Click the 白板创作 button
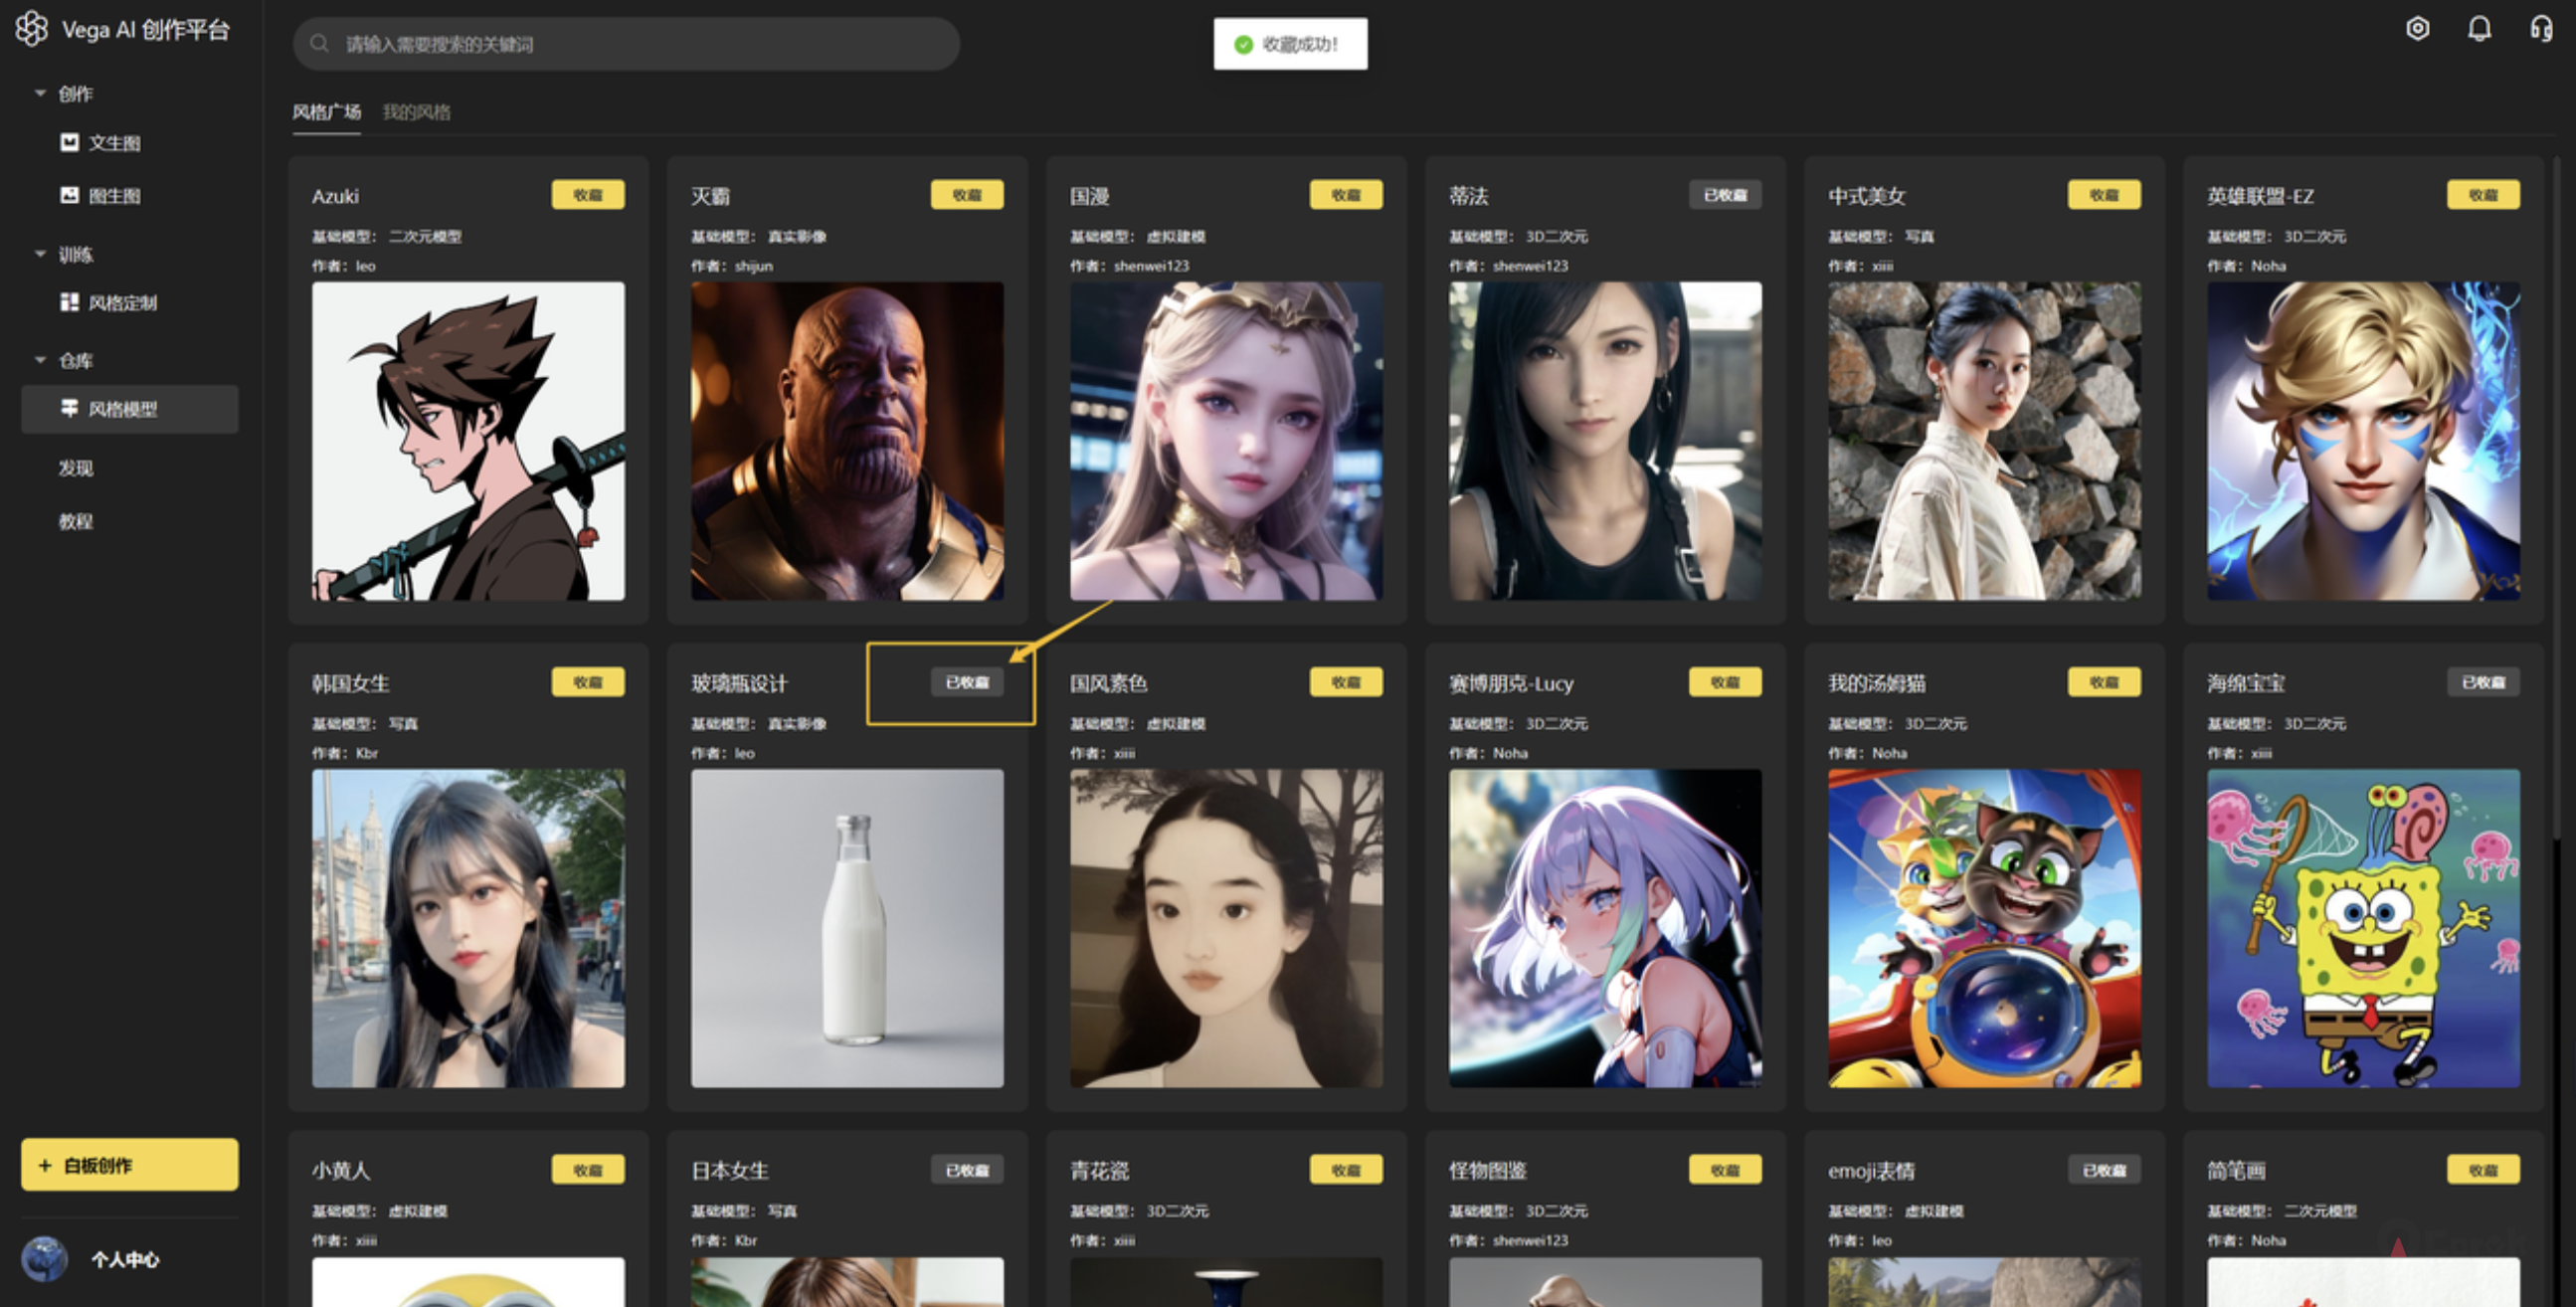 [x=130, y=1165]
